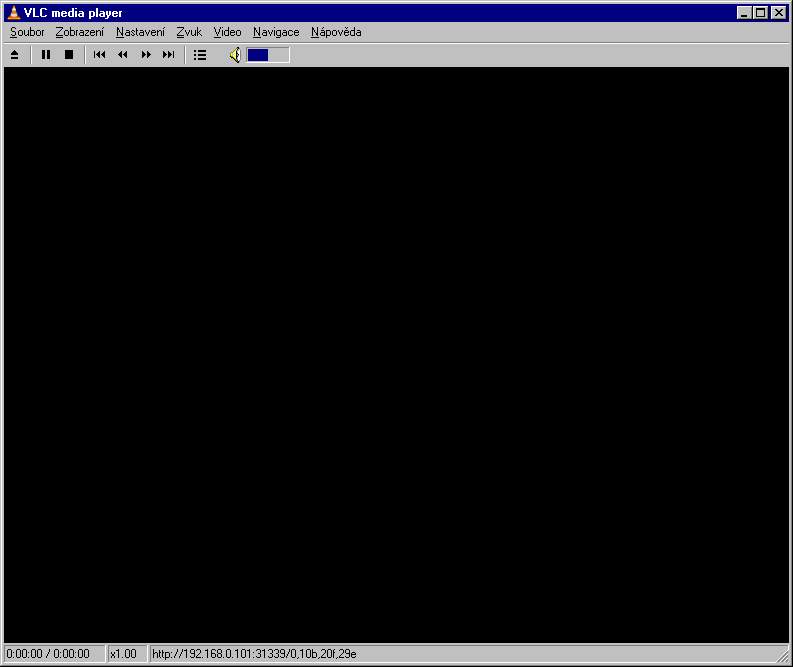793x667 pixels.
Task: Adjust the volume slider bar
Action: (268, 55)
